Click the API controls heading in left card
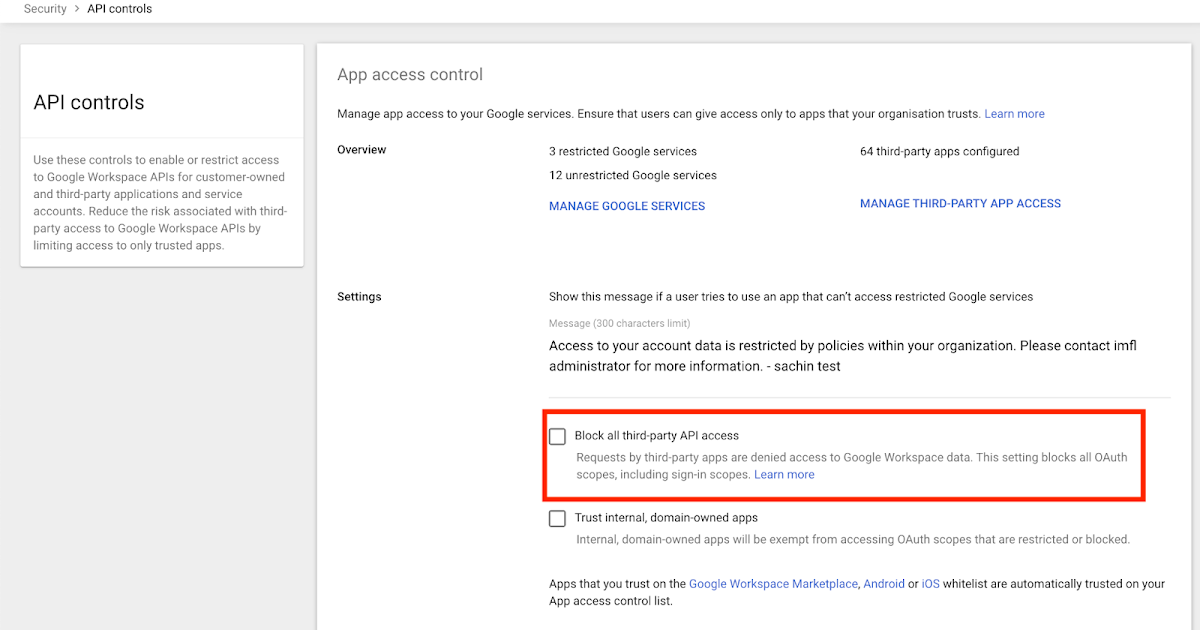Screen dimensions: 1200x630 [89, 102]
